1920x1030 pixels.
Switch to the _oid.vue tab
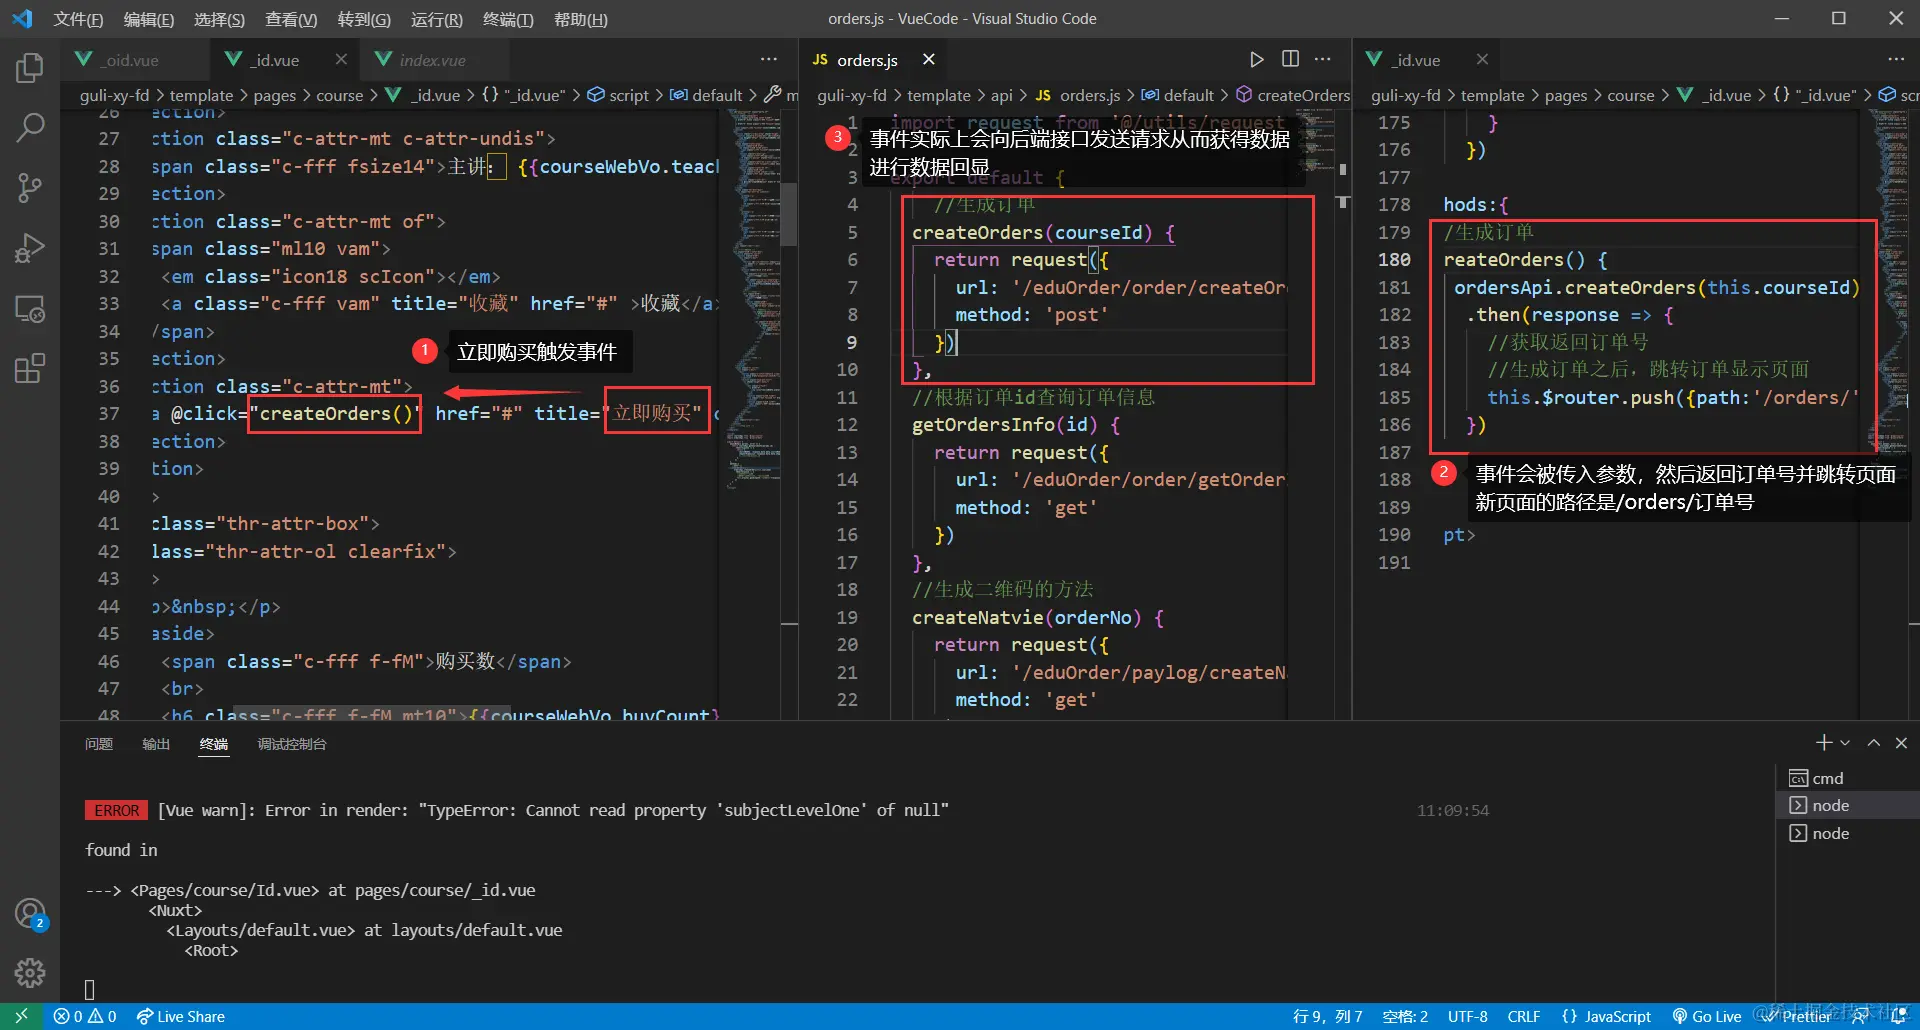pyautogui.click(x=134, y=60)
